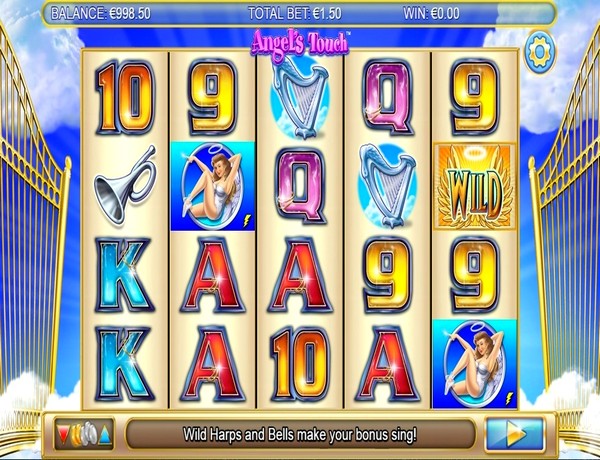This screenshot has width=600, height=460.
Task: Click the BALANCE amount display
Action: pyautogui.click(x=101, y=14)
